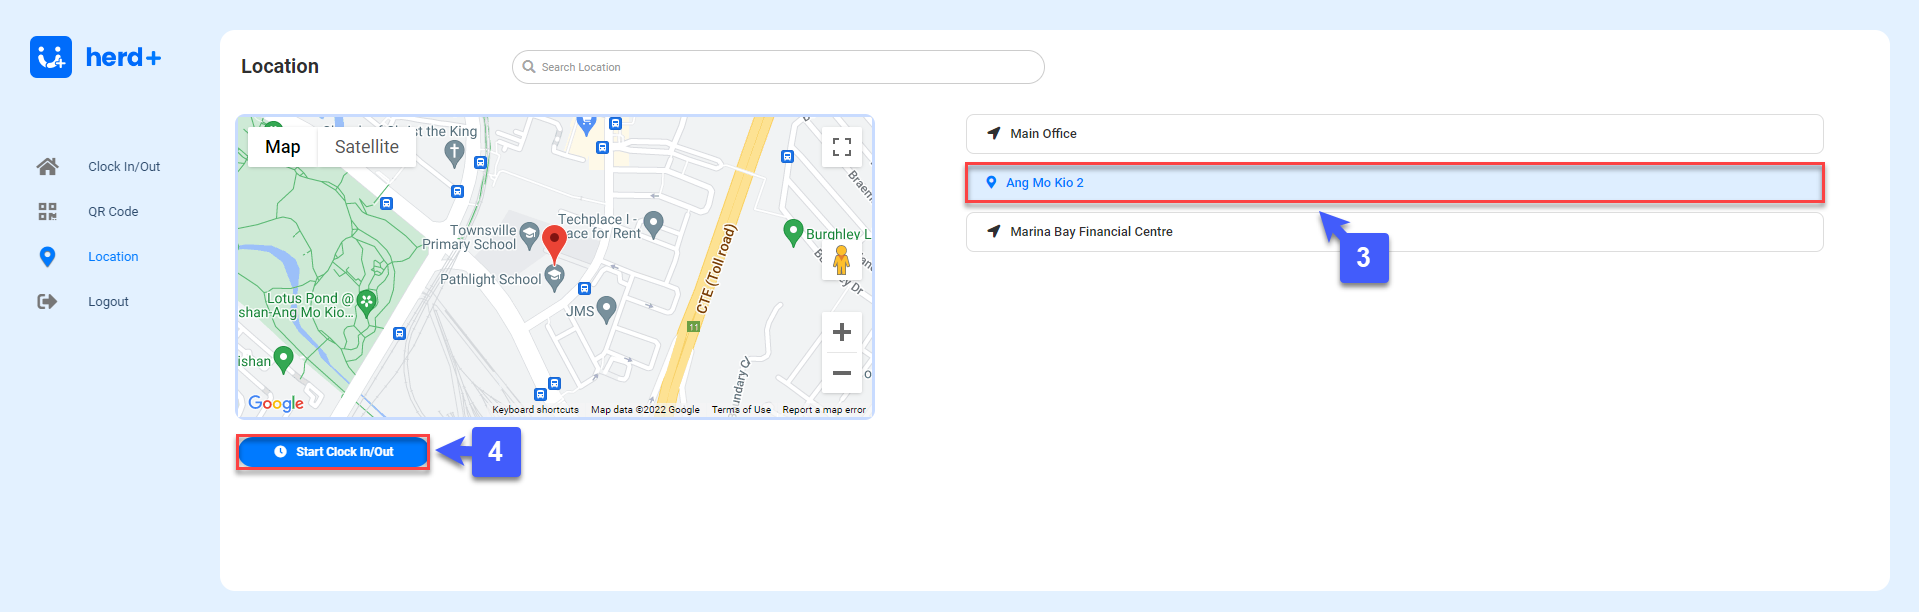Go to Location page
Image resolution: width=1919 pixels, height=612 pixels.
[x=113, y=257]
